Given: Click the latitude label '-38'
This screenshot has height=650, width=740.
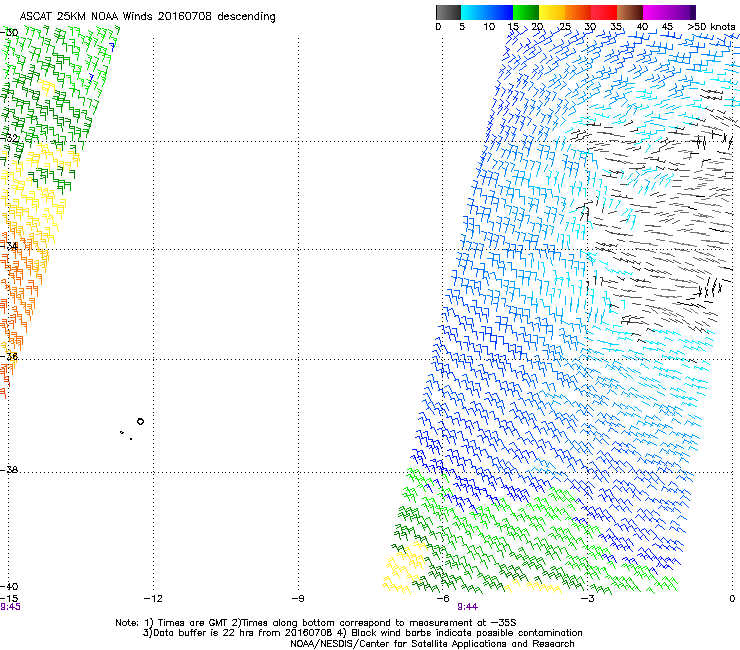Looking at the screenshot, I should (9, 470).
